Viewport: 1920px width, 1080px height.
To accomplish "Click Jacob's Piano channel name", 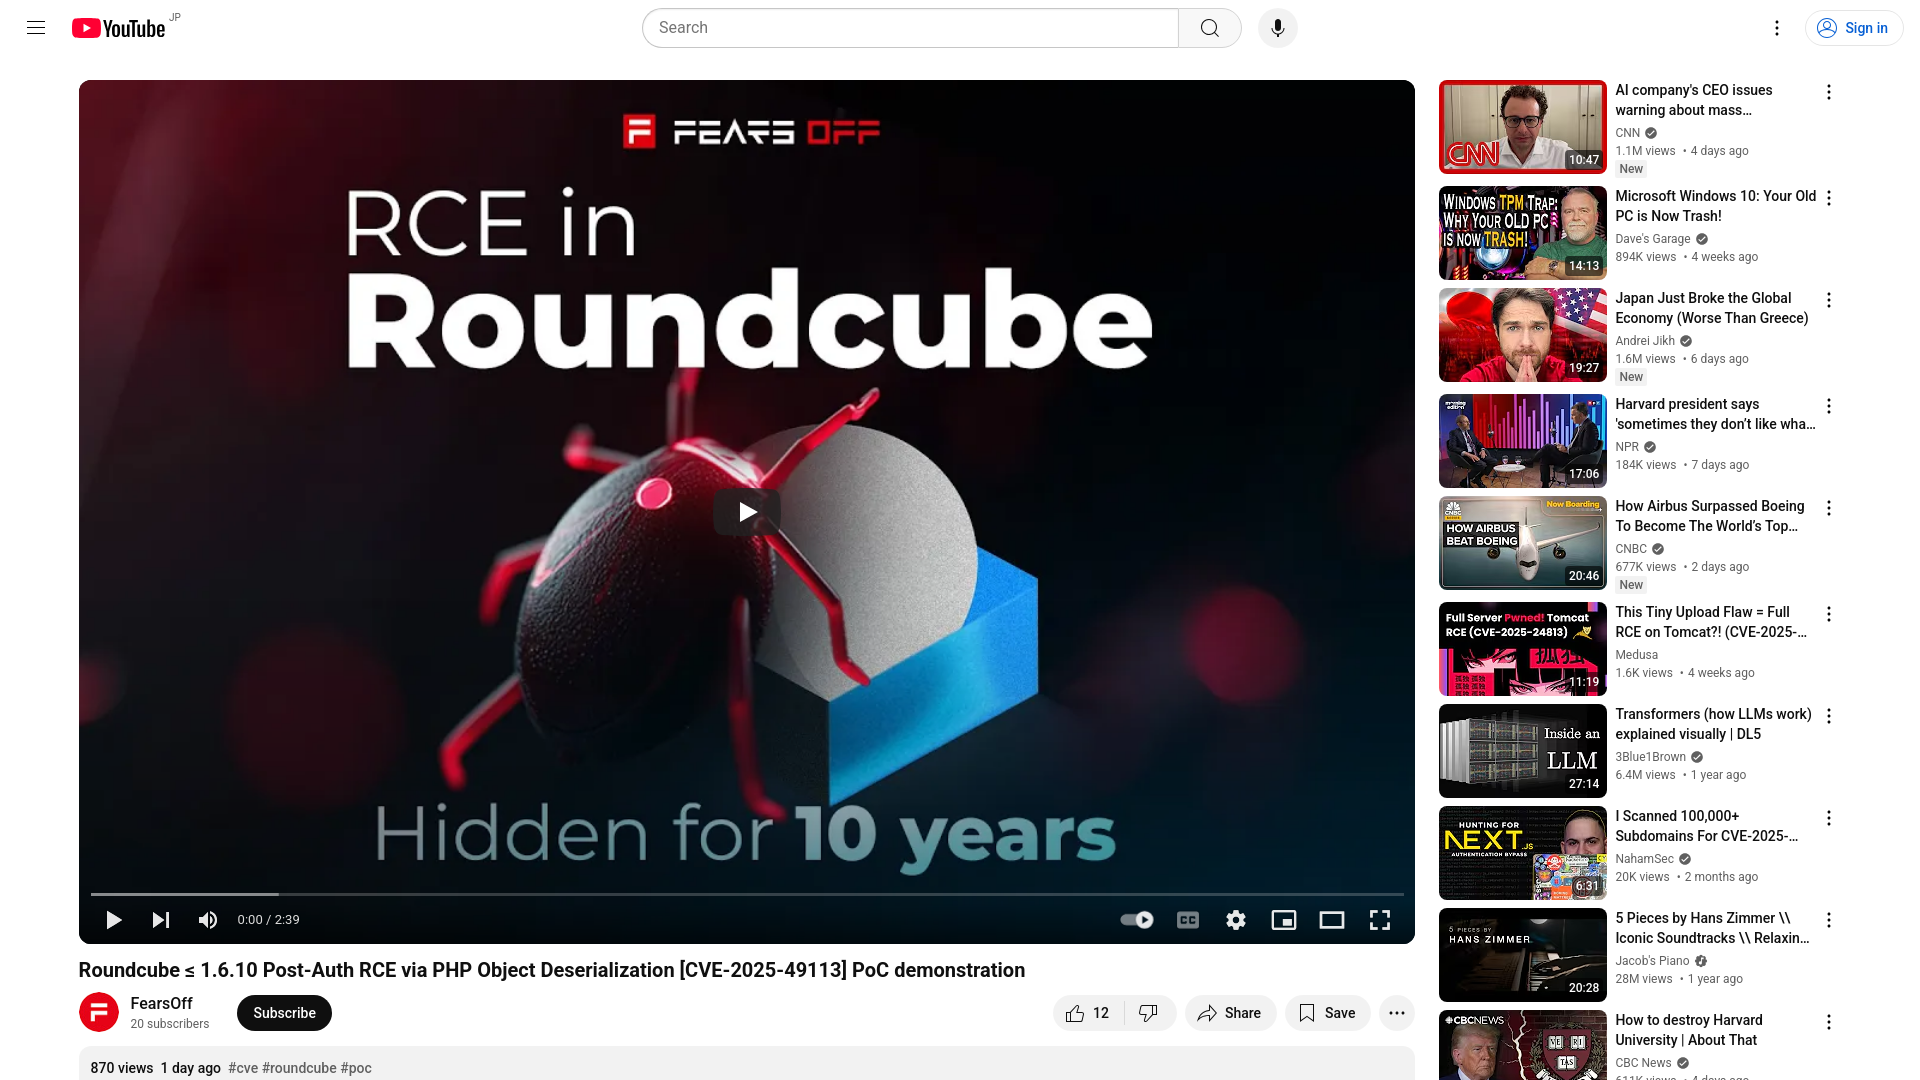I will click(x=1652, y=961).
